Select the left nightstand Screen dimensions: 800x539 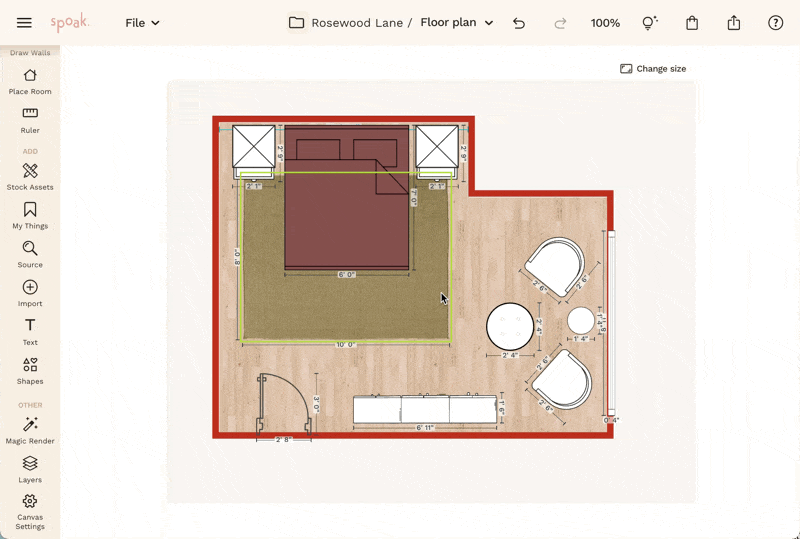pos(254,152)
